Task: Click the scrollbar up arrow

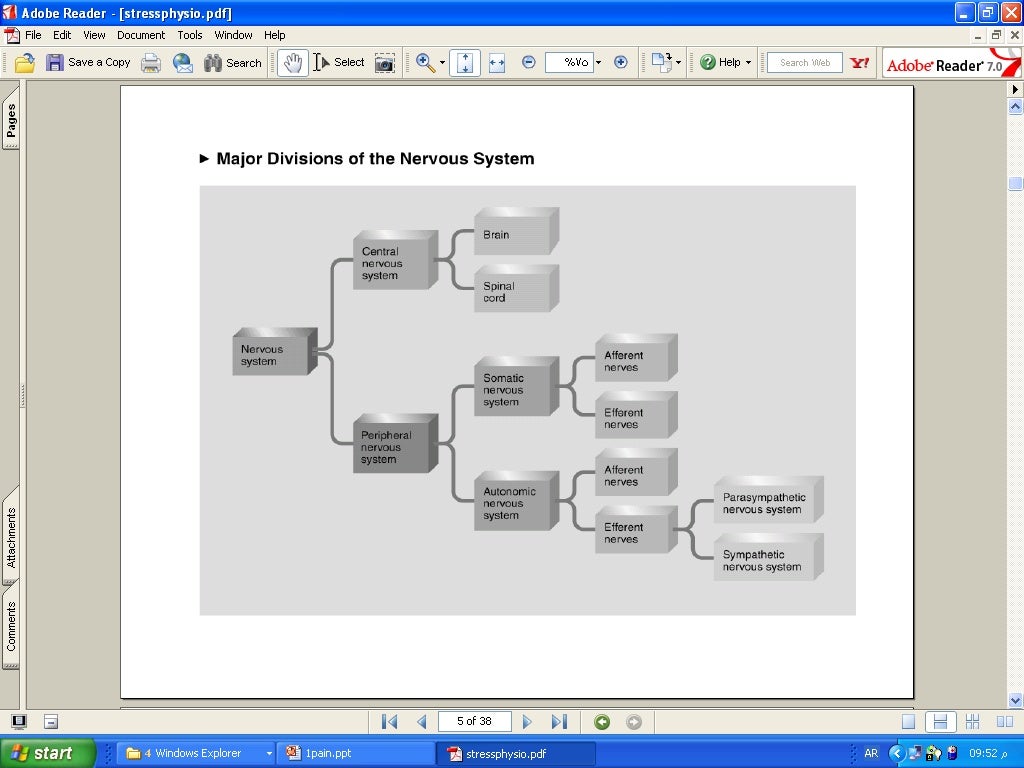Action: point(1016,106)
